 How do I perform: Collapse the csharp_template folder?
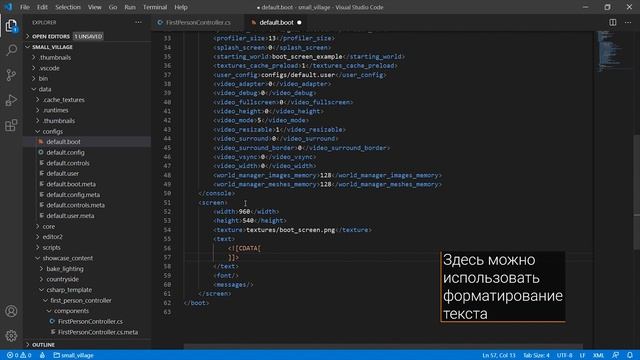tap(69, 290)
